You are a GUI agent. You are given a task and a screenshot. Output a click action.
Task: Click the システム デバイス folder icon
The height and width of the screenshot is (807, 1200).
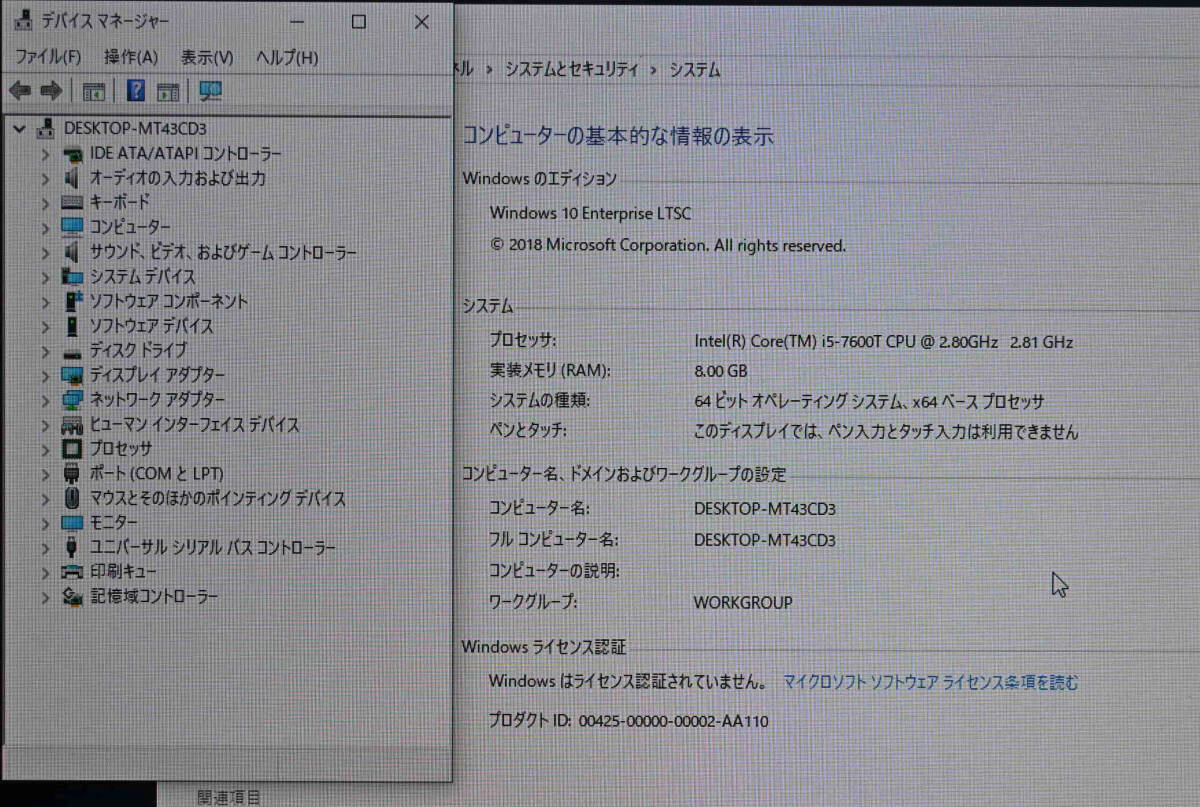pyautogui.click(x=73, y=276)
